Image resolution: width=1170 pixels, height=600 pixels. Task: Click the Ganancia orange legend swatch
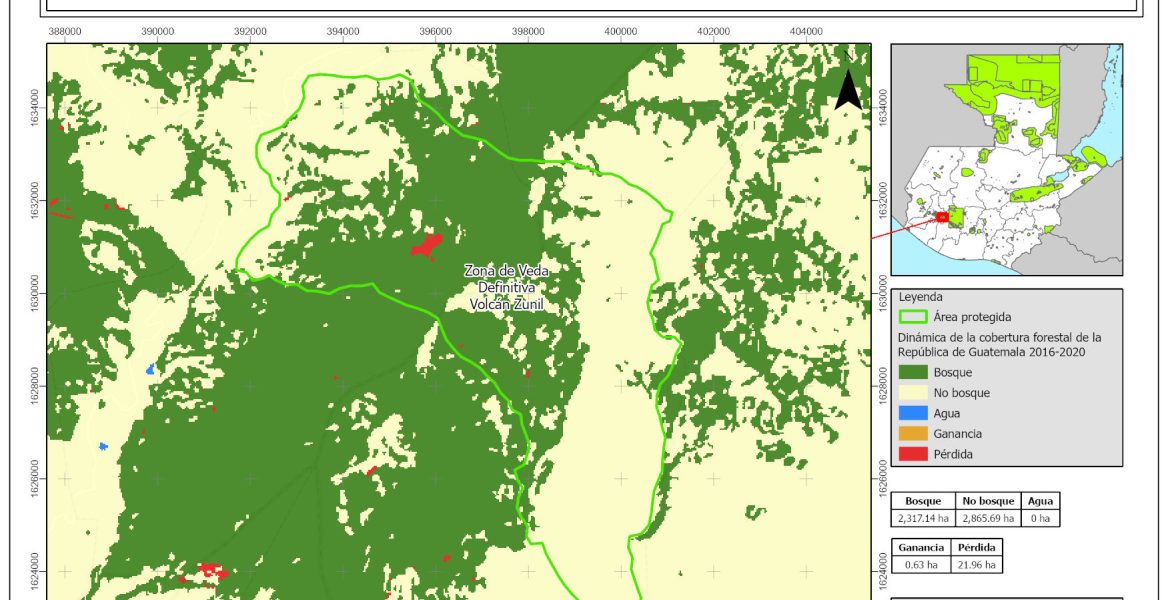click(x=913, y=433)
